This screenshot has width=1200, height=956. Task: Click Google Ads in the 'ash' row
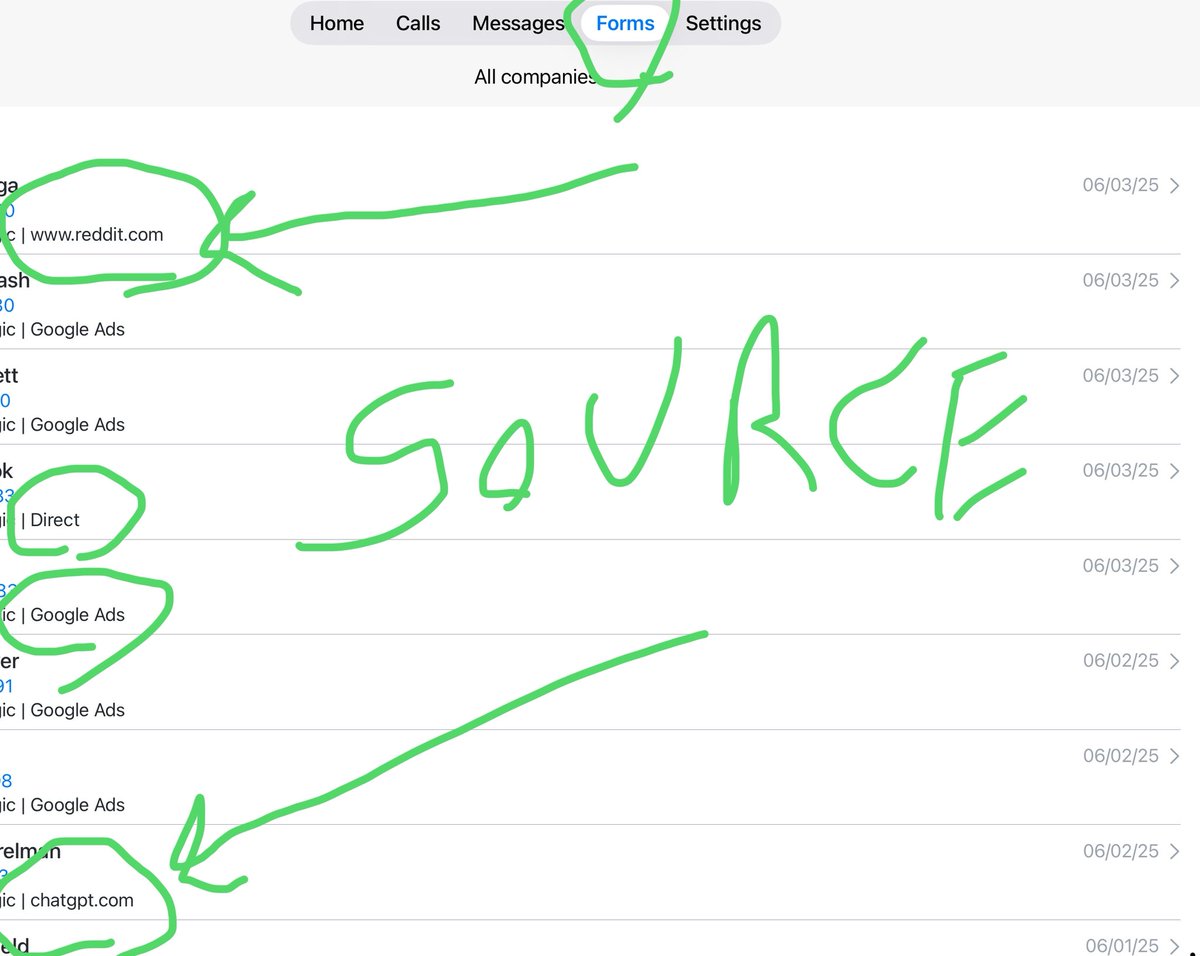coord(78,329)
